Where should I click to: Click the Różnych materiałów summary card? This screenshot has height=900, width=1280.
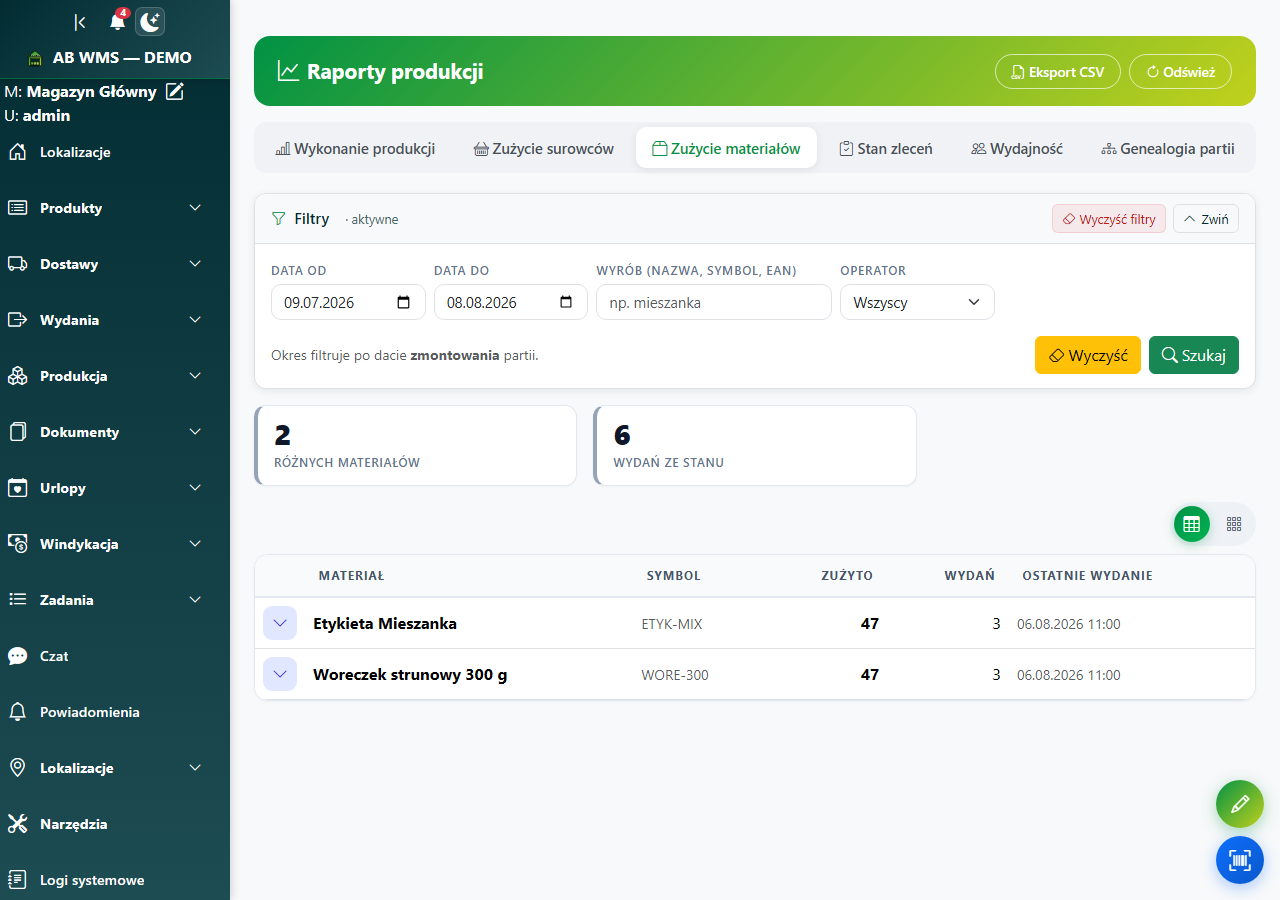coord(416,446)
